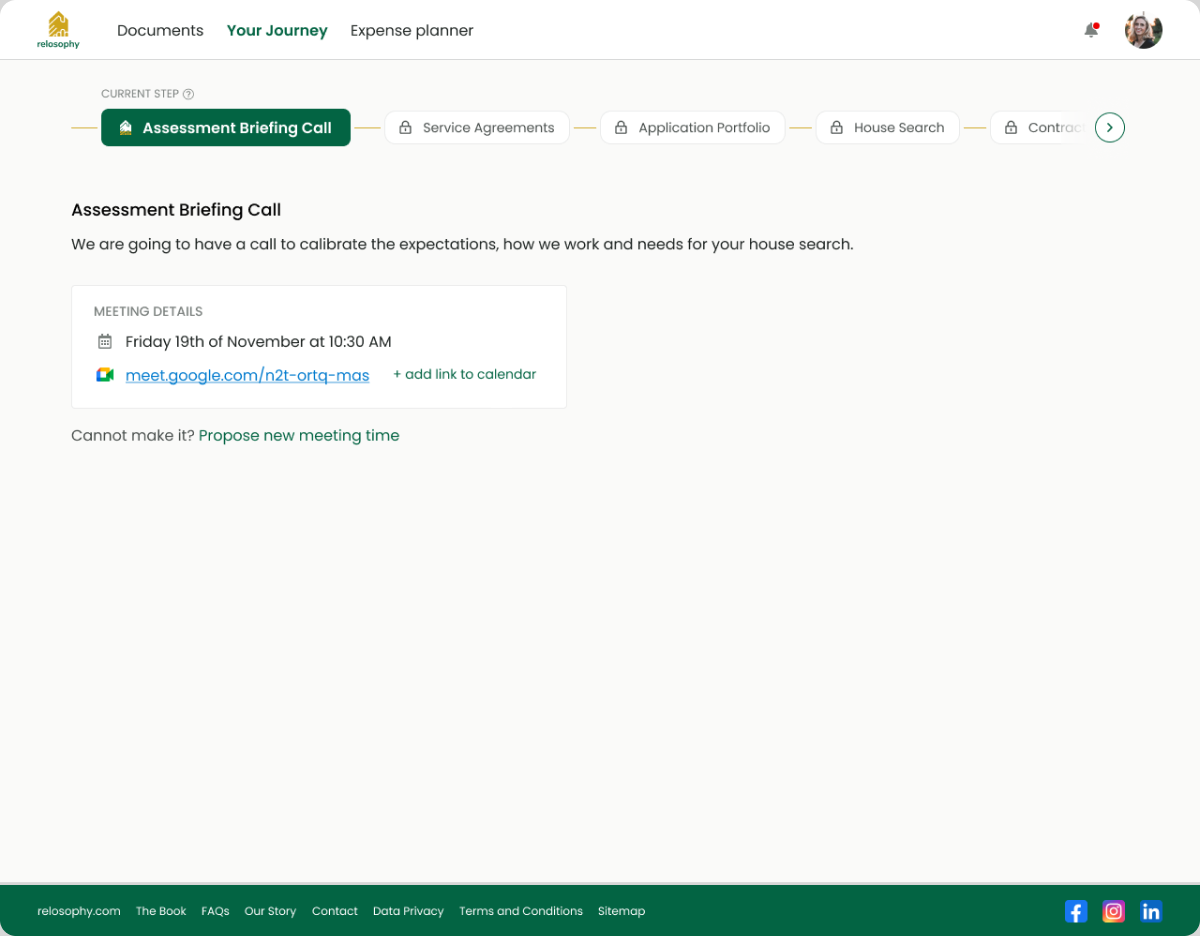Open the notifications bell

[1091, 30]
